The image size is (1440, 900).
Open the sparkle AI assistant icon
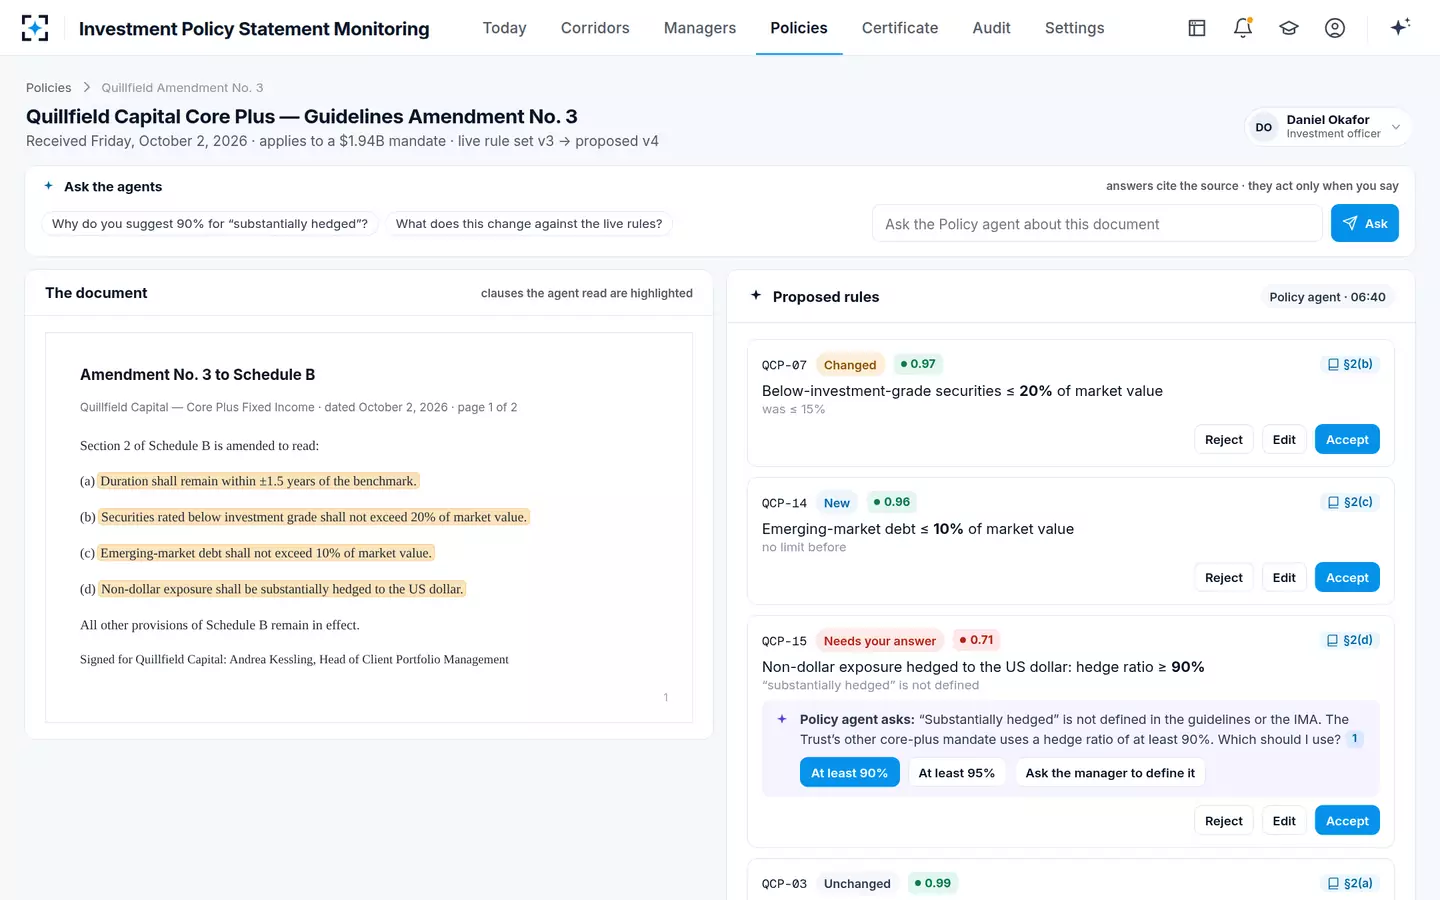tap(1400, 27)
